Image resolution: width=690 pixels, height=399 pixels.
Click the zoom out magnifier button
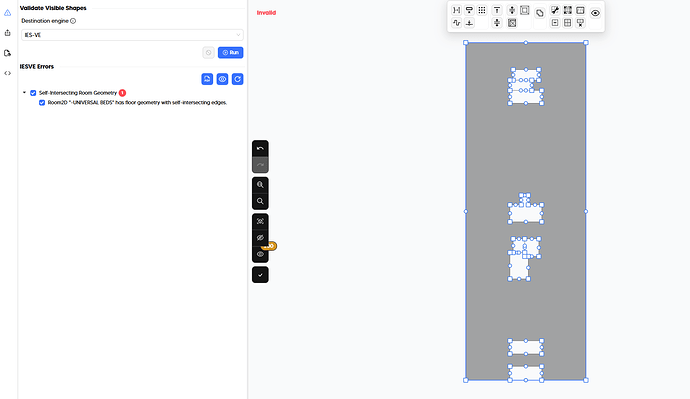[260, 201]
